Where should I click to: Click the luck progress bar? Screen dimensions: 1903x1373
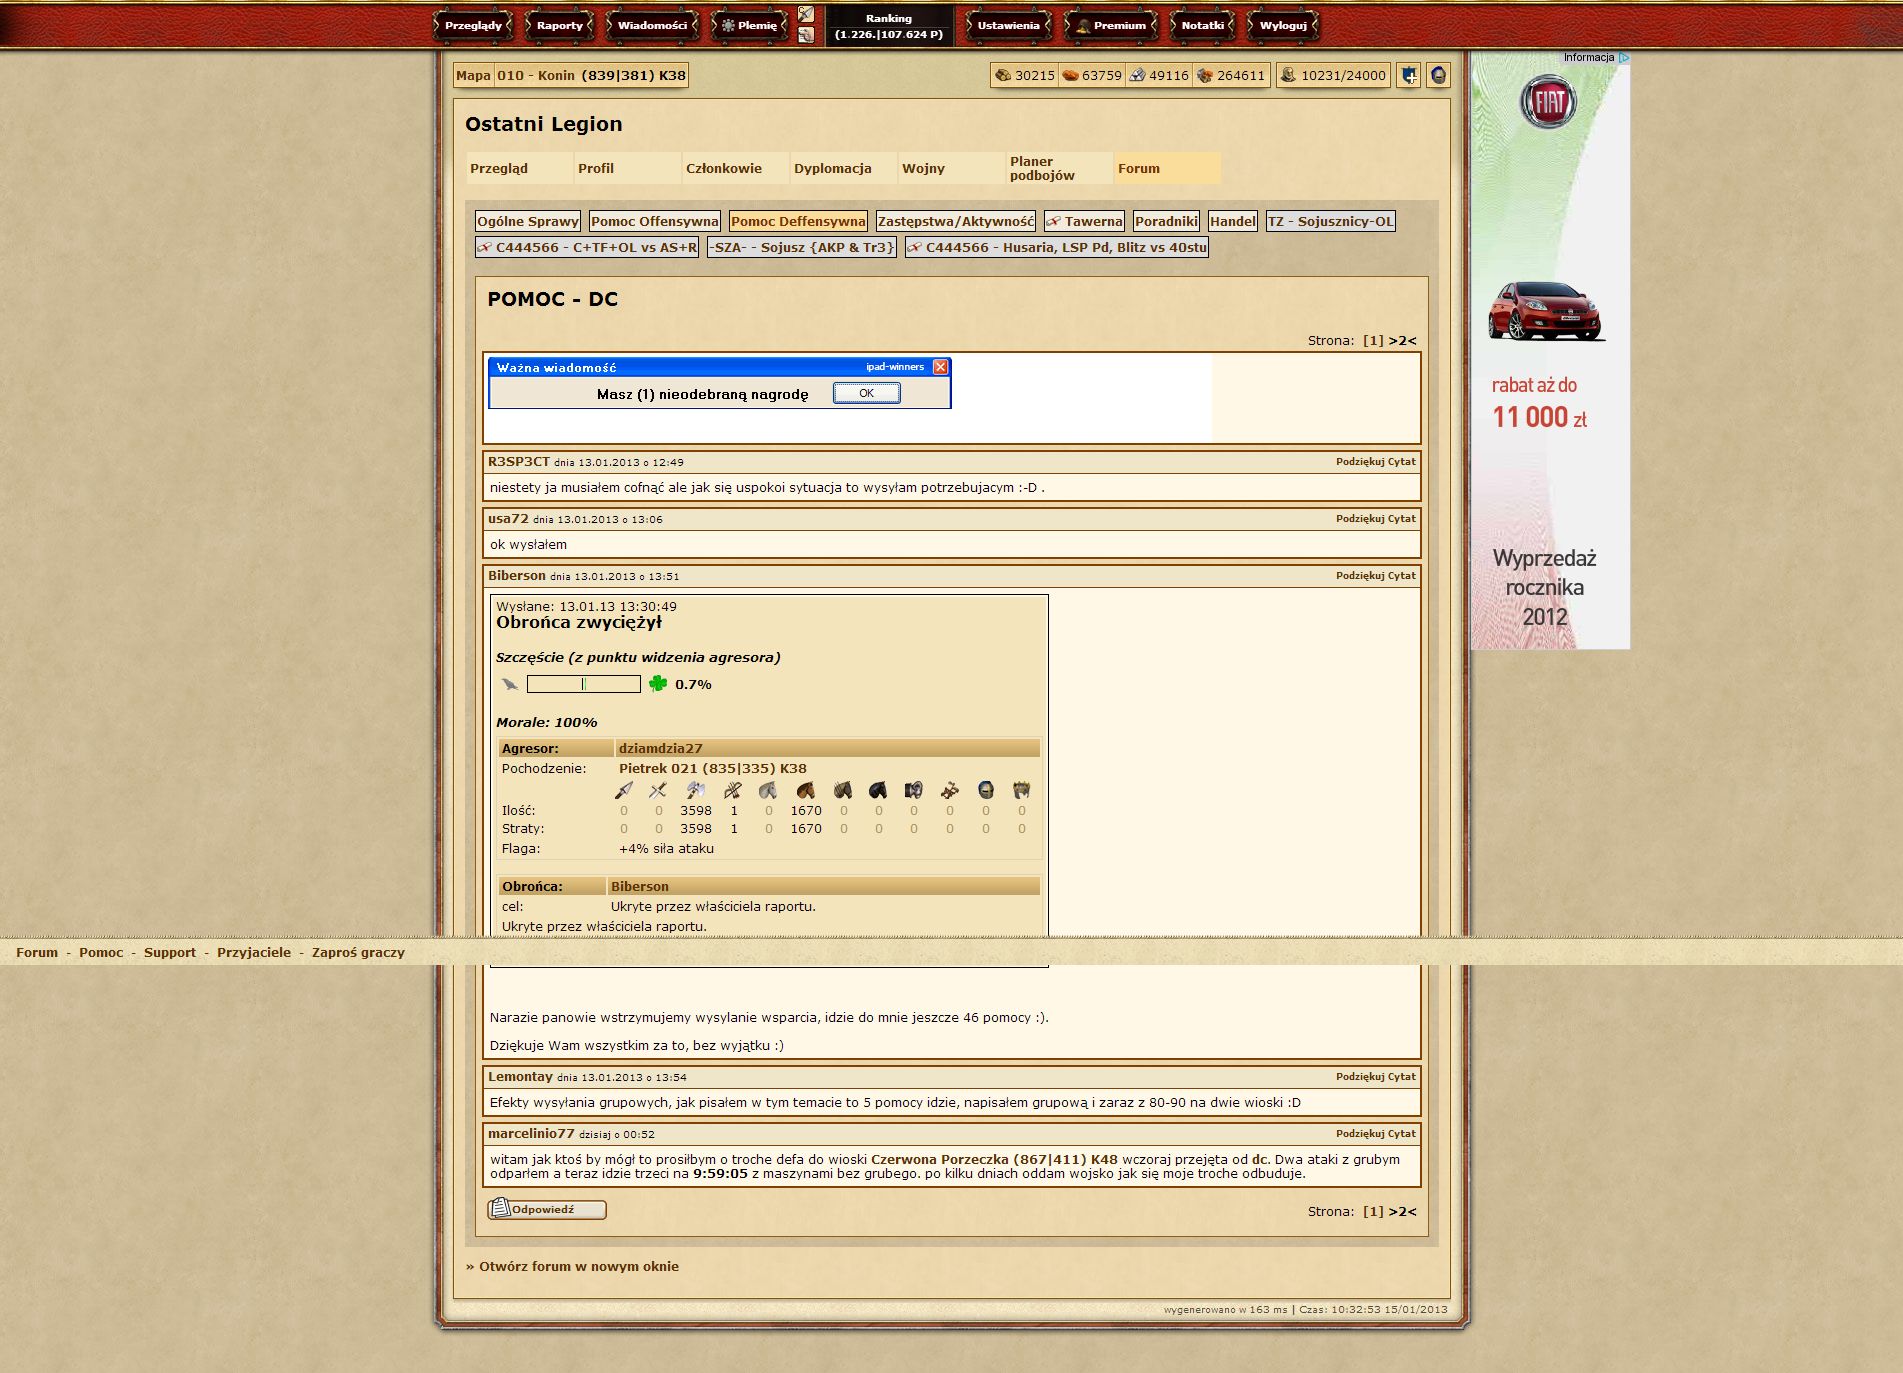point(583,684)
